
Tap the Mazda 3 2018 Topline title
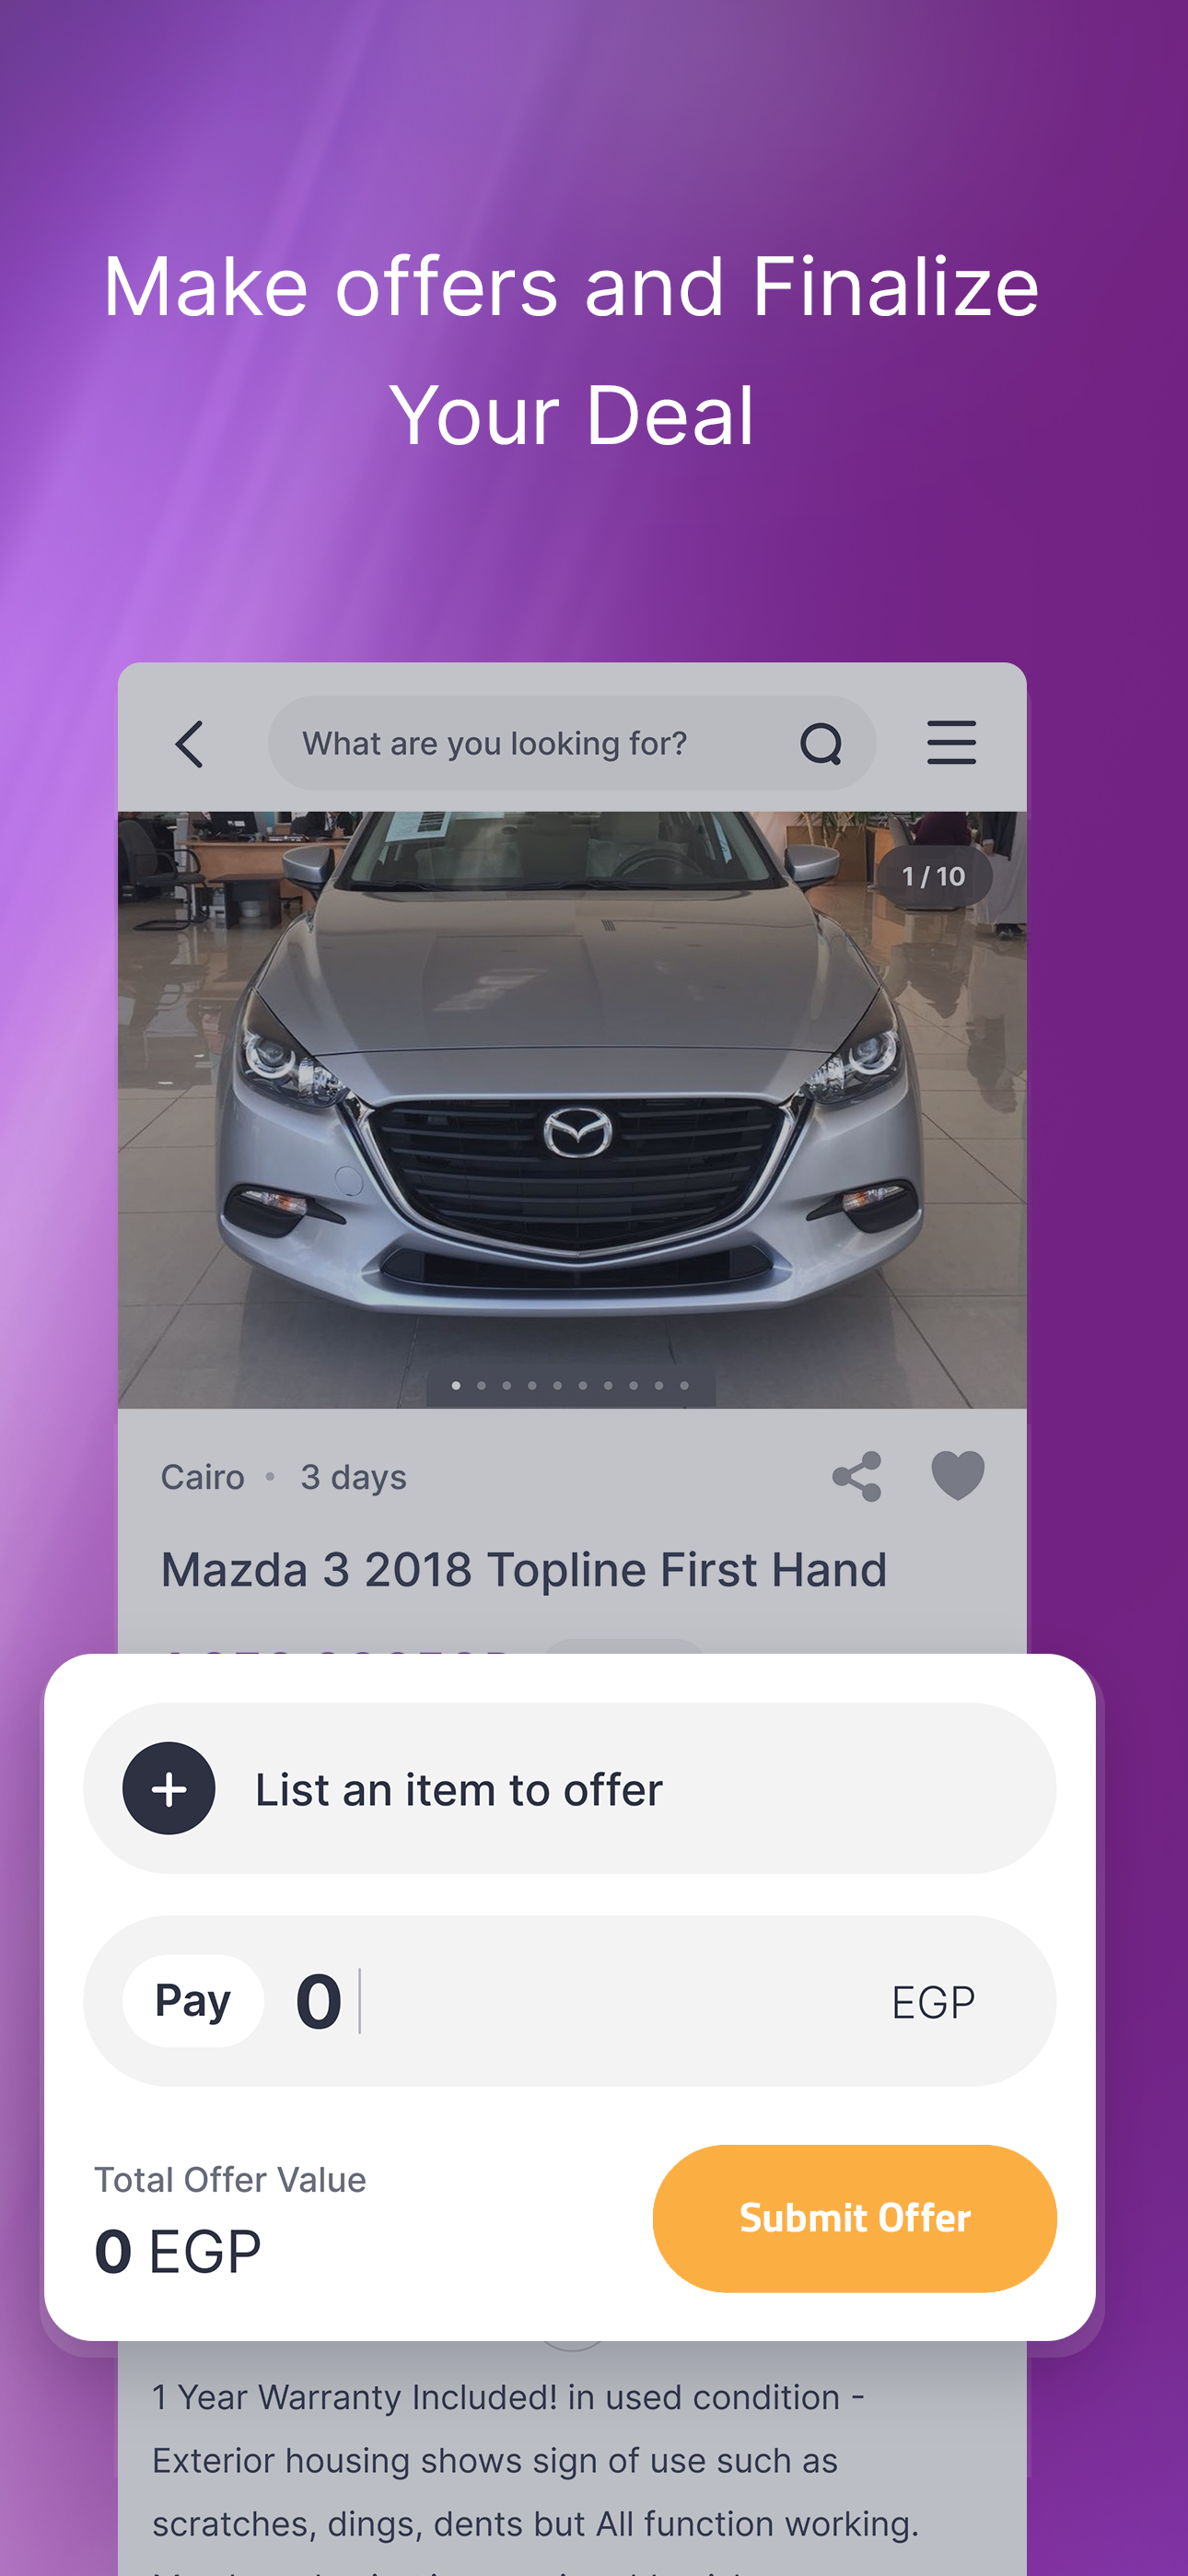point(524,1570)
